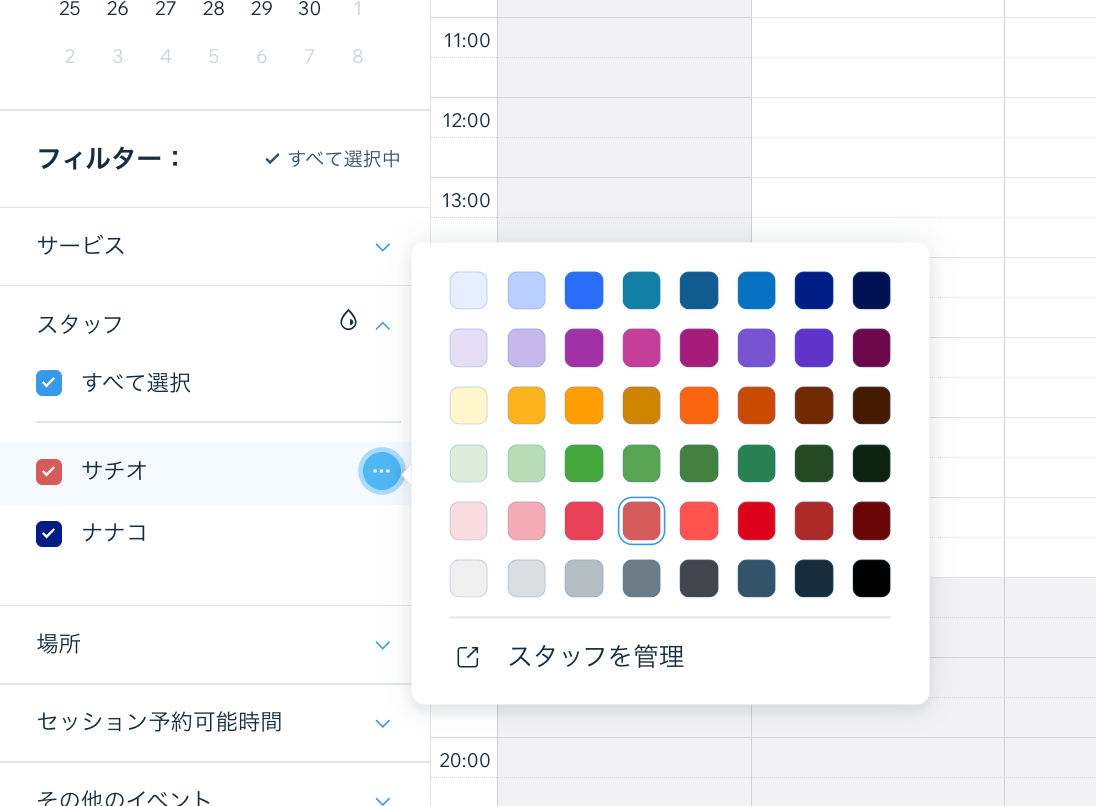Open the スタッフを管理 link

[596, 657]
